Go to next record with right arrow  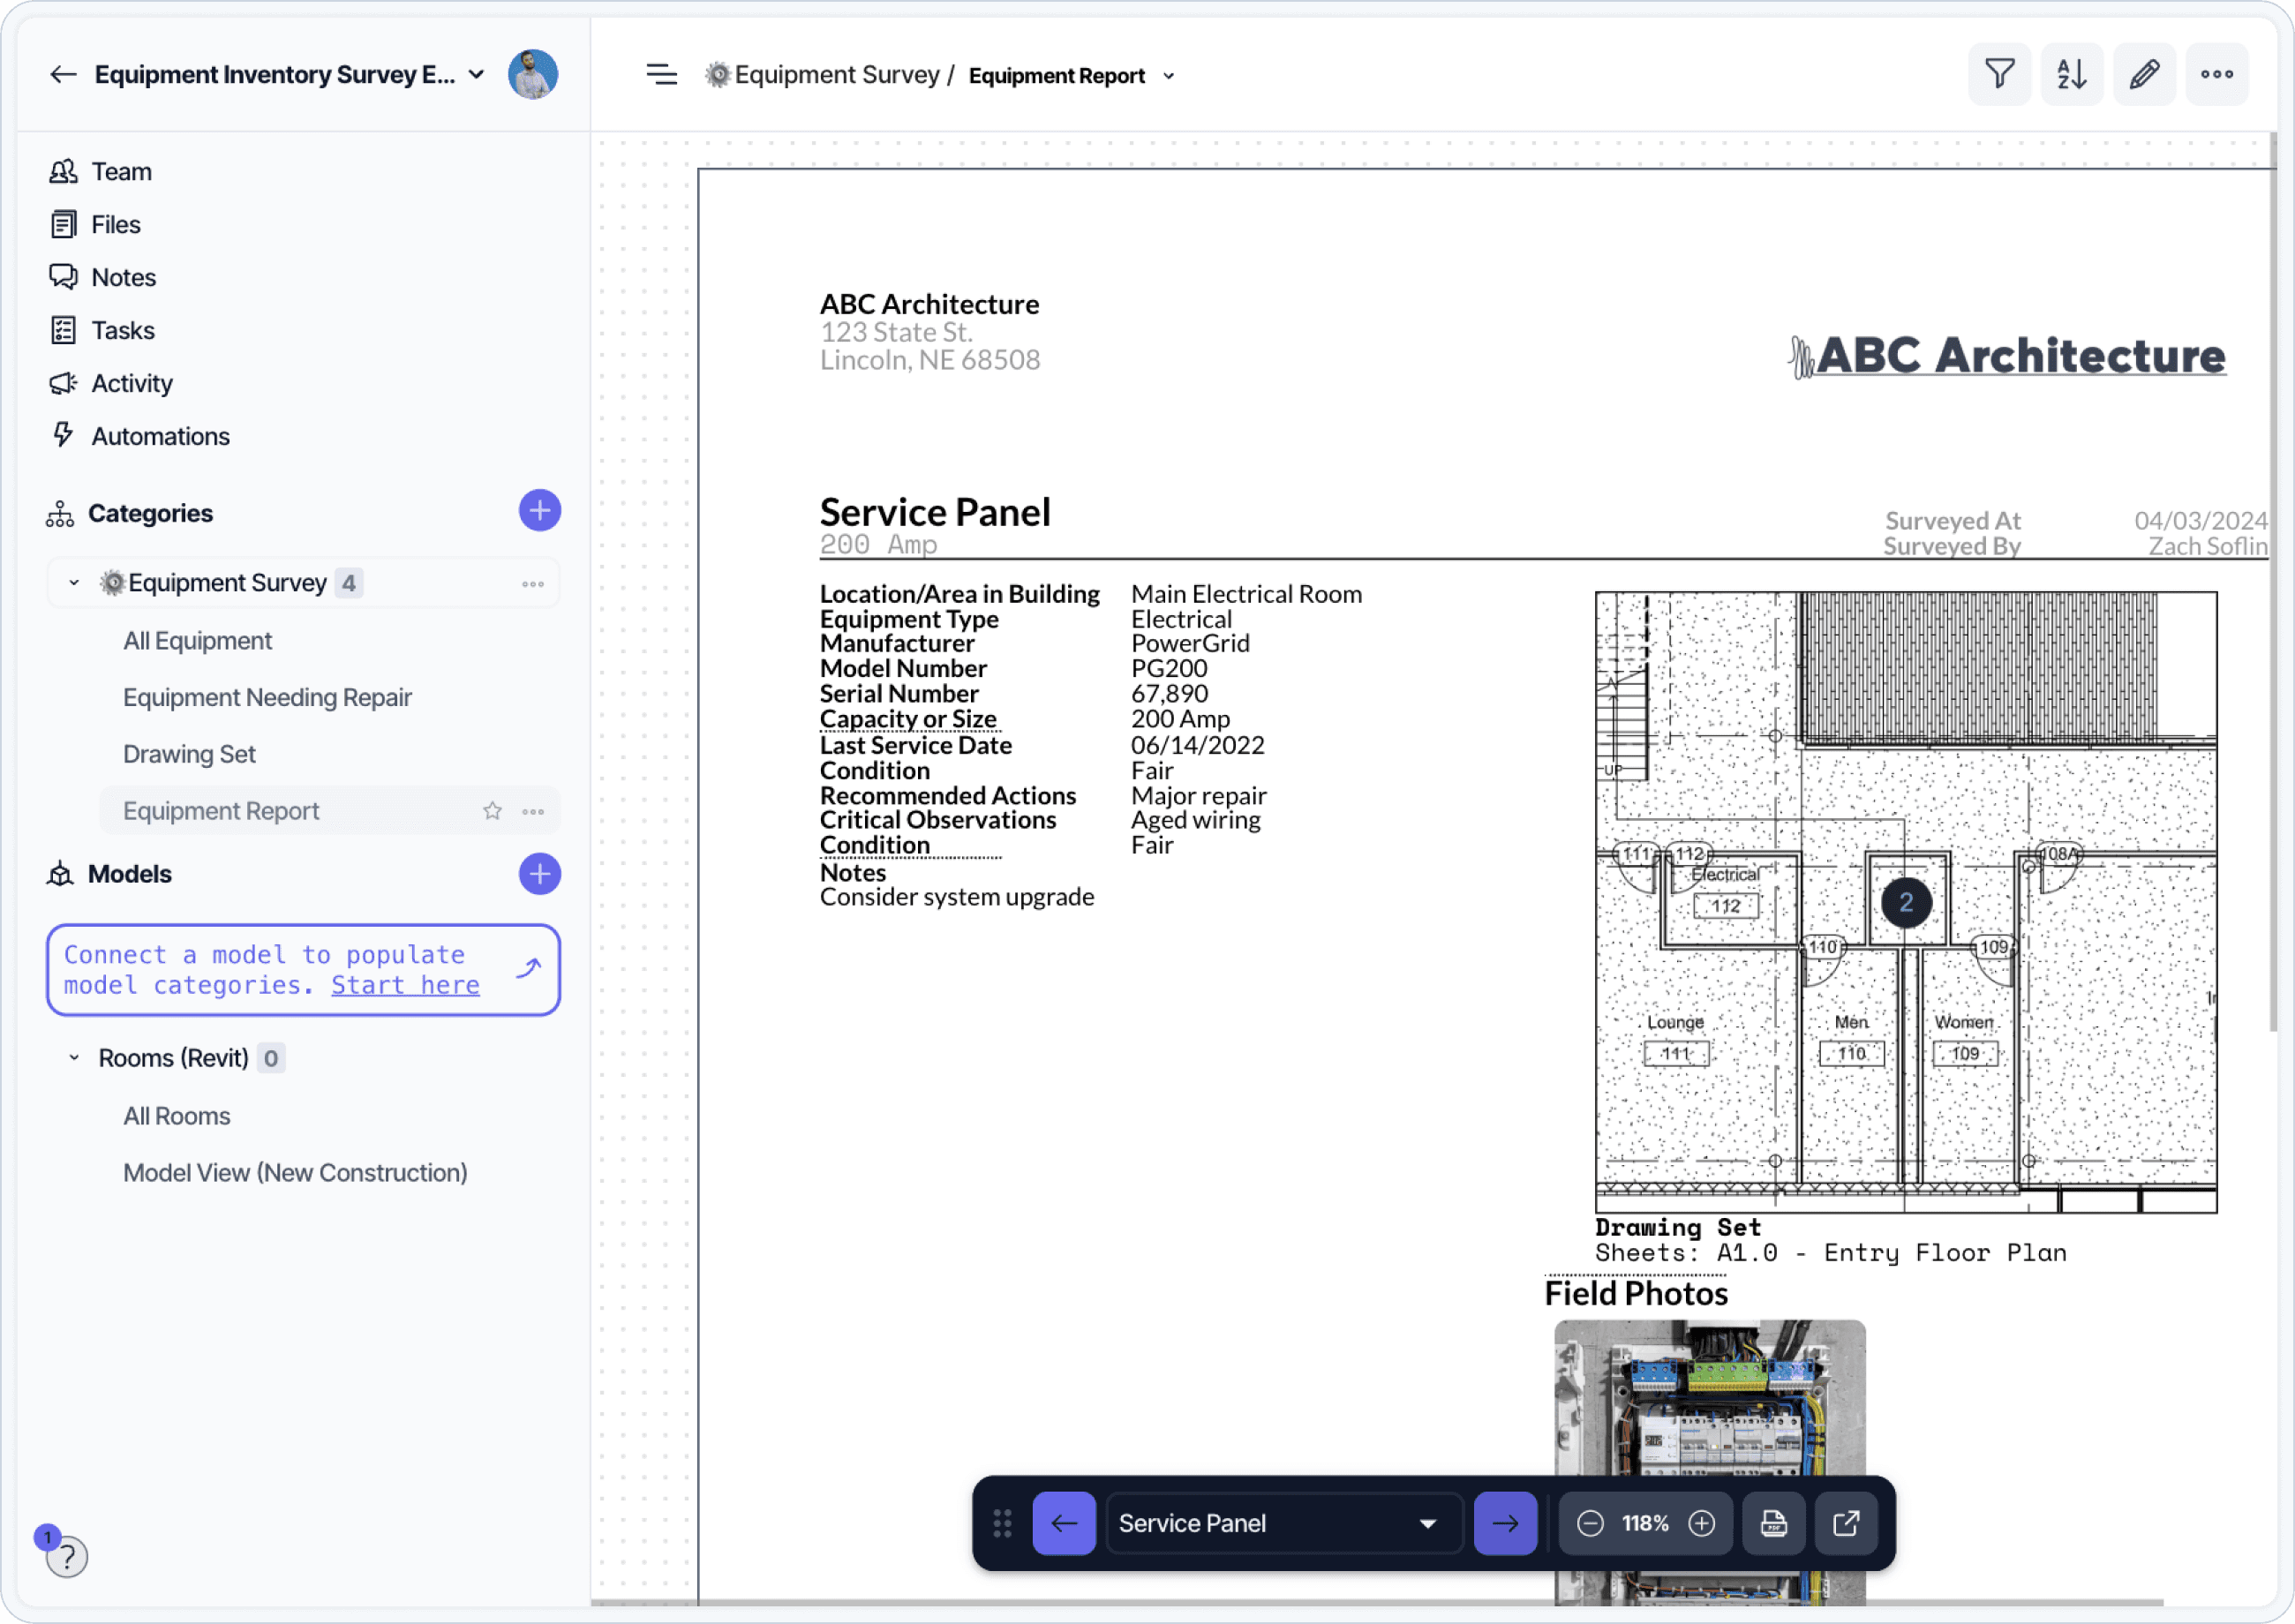[1505, 1523]
